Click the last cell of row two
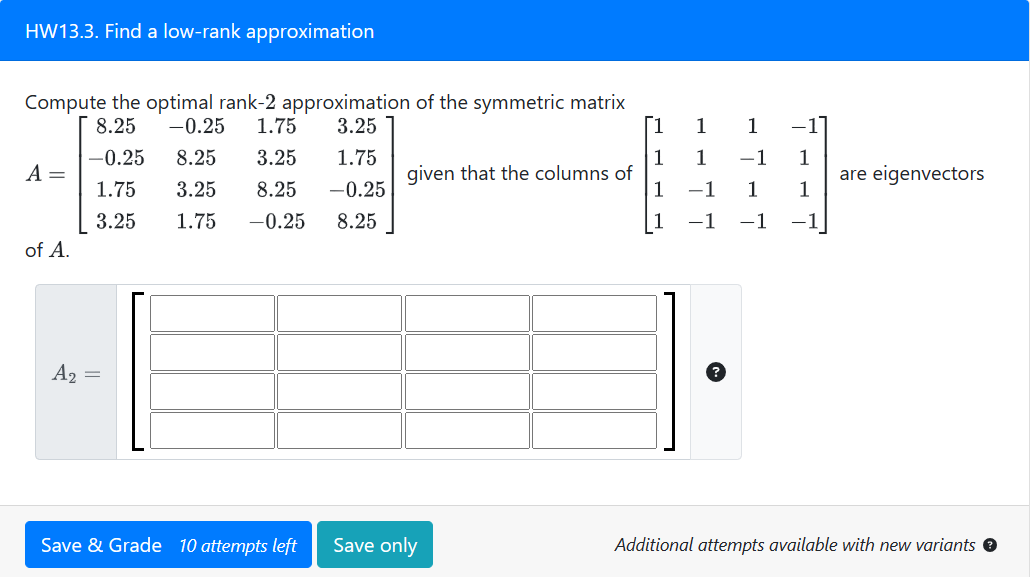Image resolution: width=1031 pixels, height=577 pixels. 594,351
